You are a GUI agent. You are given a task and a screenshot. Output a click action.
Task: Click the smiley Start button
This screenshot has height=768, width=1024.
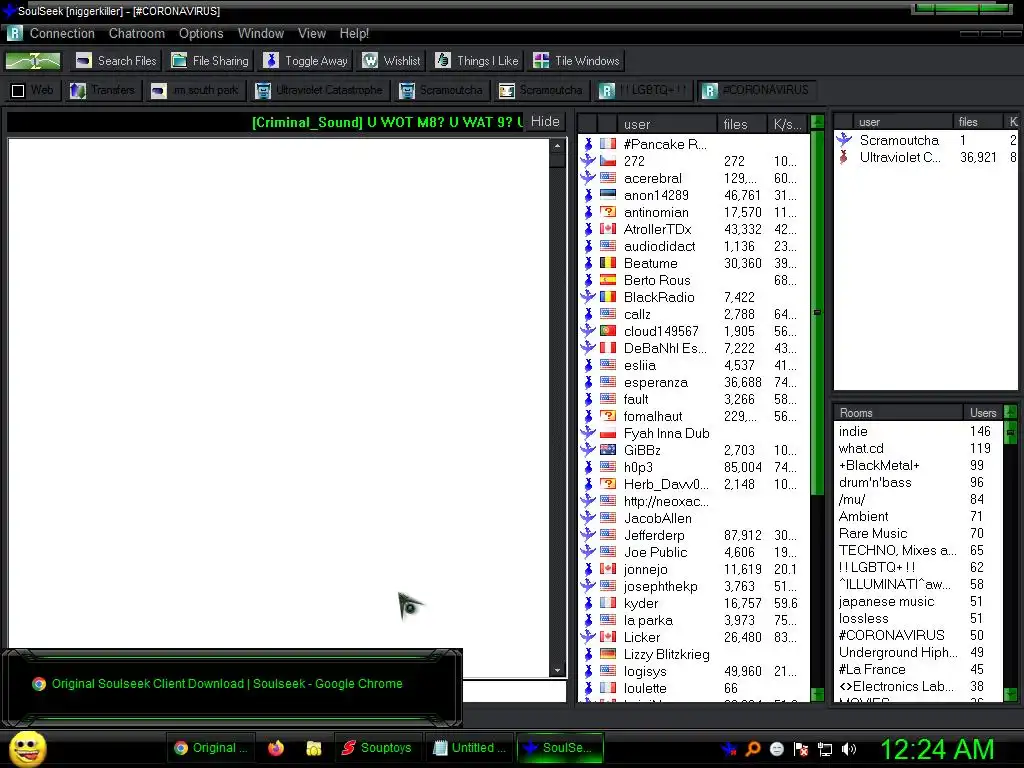tap(27, 748)
